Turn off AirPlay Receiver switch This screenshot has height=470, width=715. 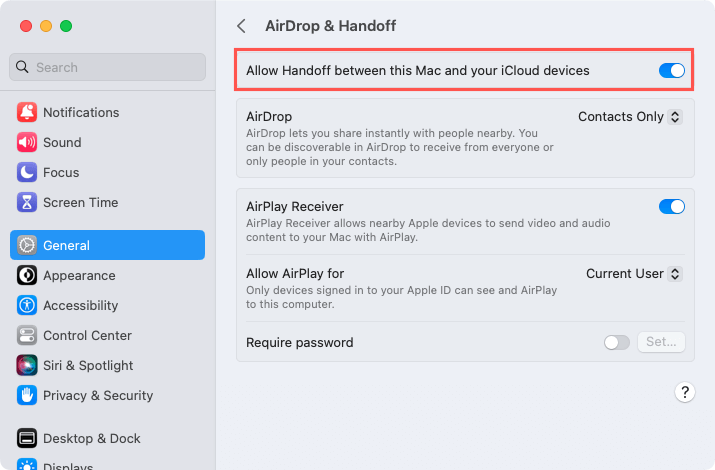pos(671,207)
